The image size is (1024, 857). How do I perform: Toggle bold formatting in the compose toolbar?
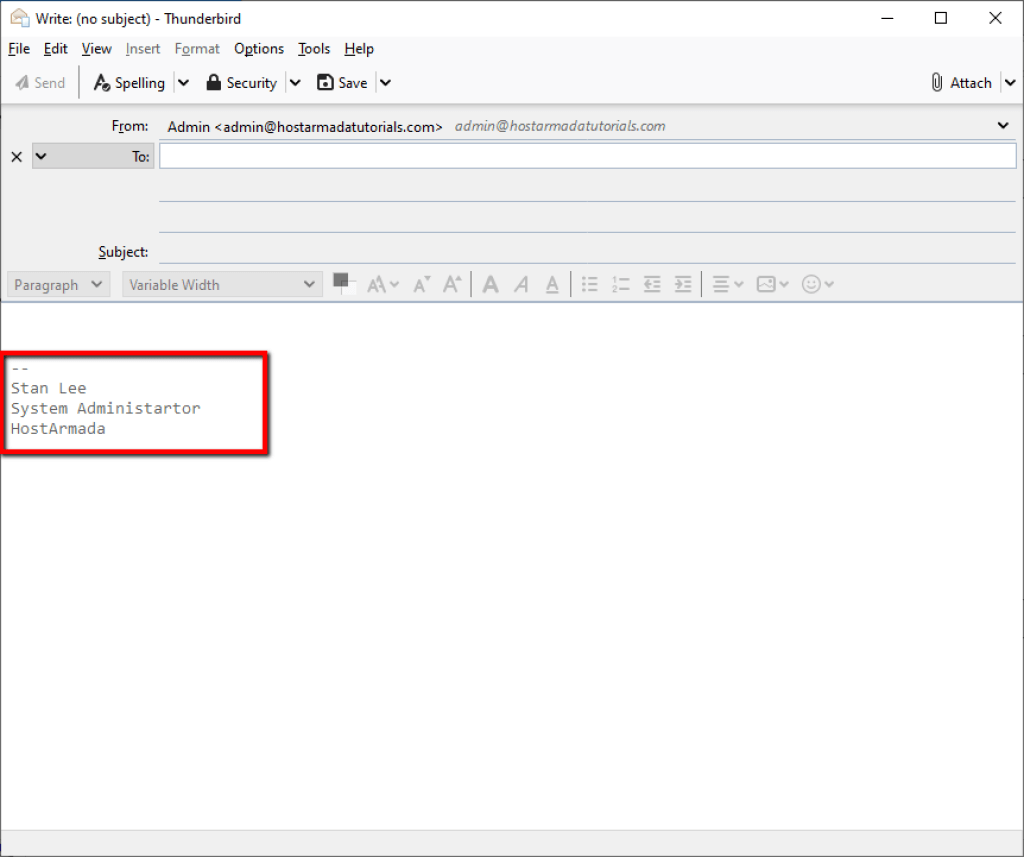tap(490, 284)
